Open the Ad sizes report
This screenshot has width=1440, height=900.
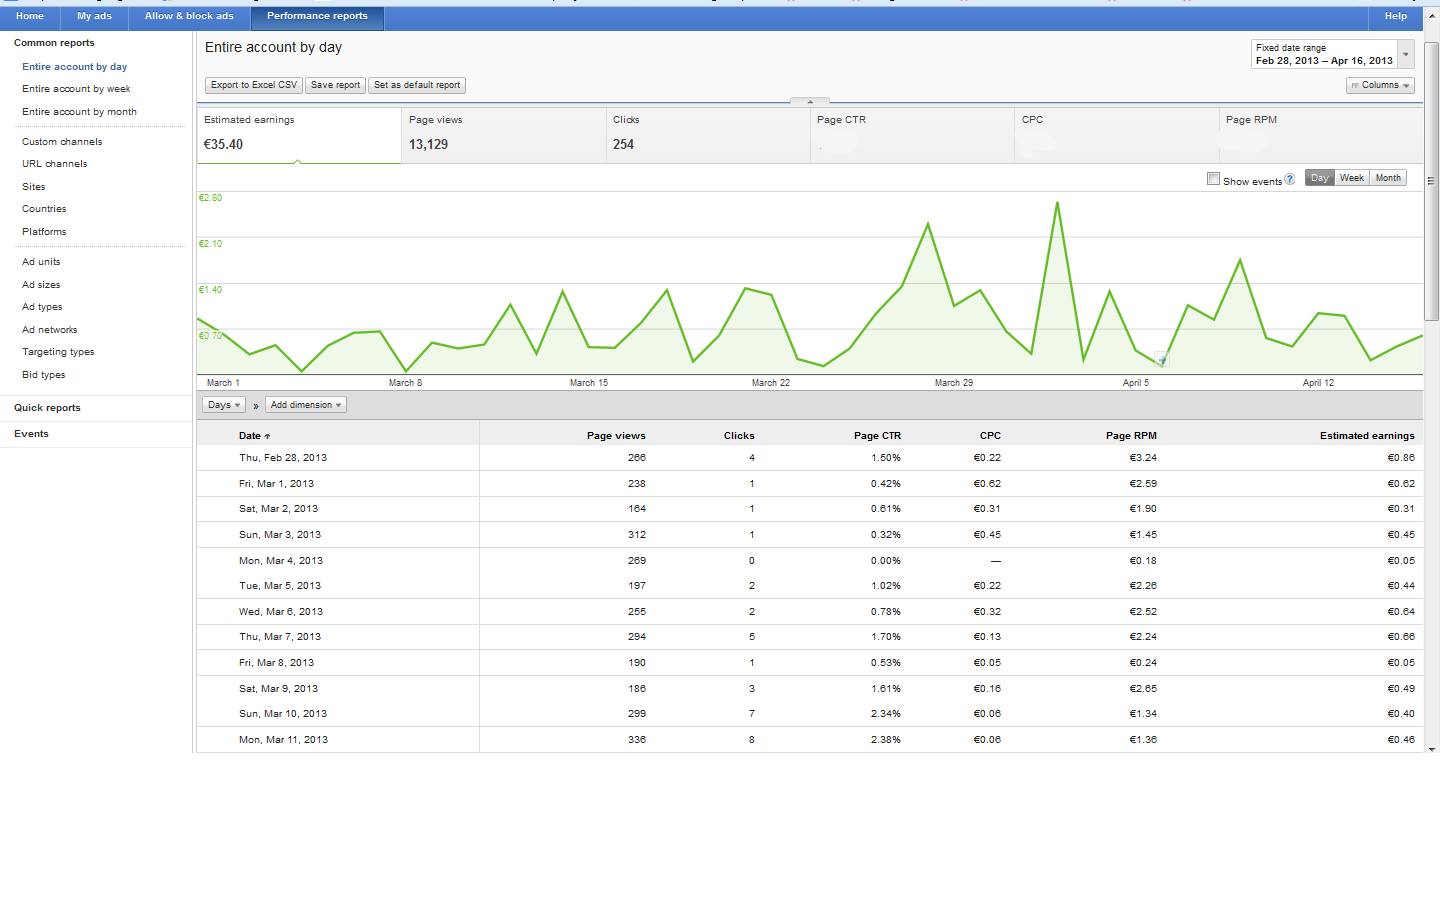[41, 285]
